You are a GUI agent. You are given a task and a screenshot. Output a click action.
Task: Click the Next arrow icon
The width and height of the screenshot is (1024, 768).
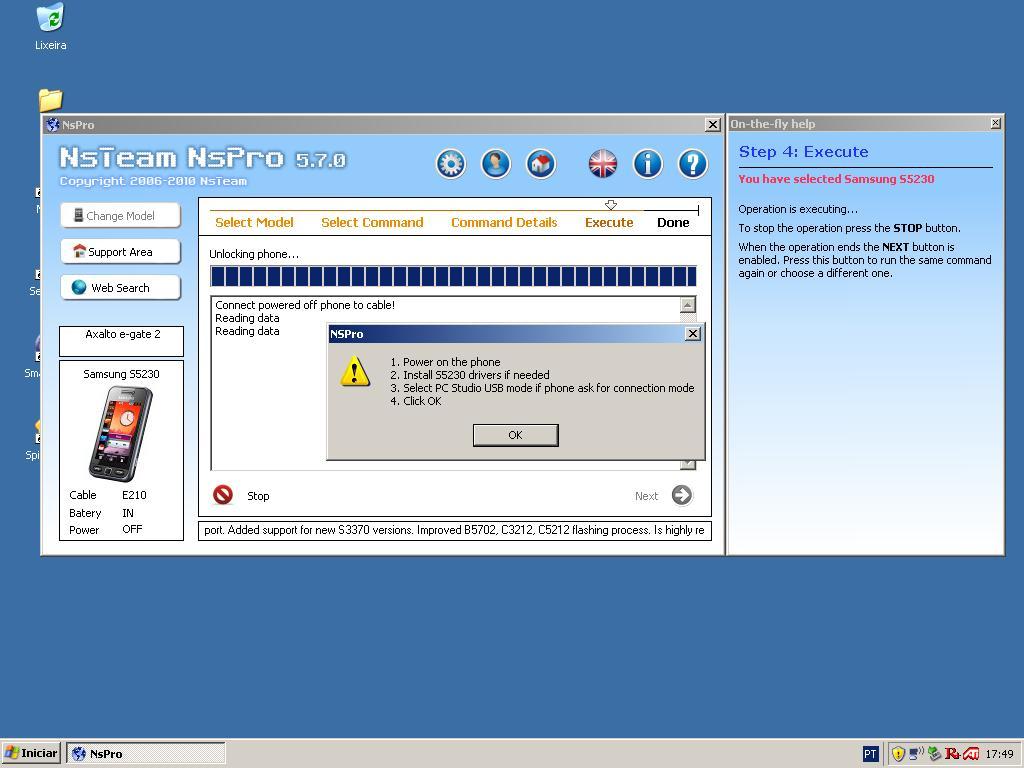tap(682, 495)
